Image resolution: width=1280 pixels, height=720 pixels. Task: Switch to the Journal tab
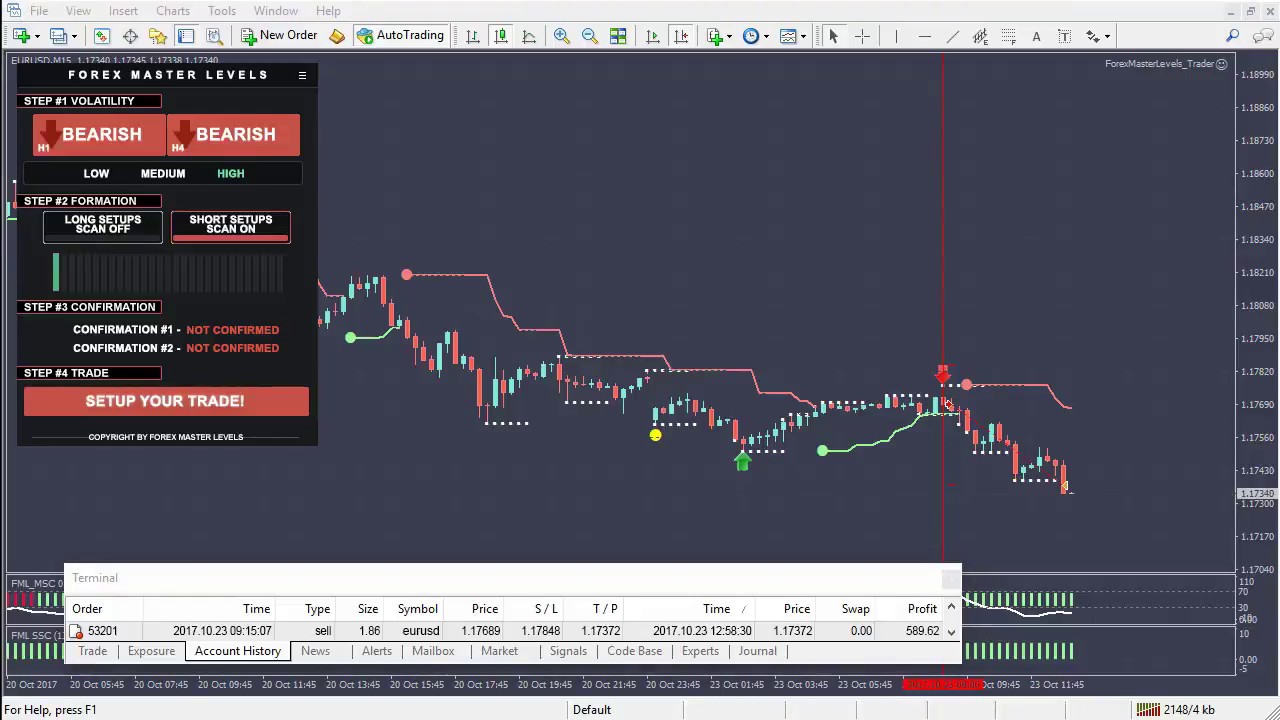point(757,651)
